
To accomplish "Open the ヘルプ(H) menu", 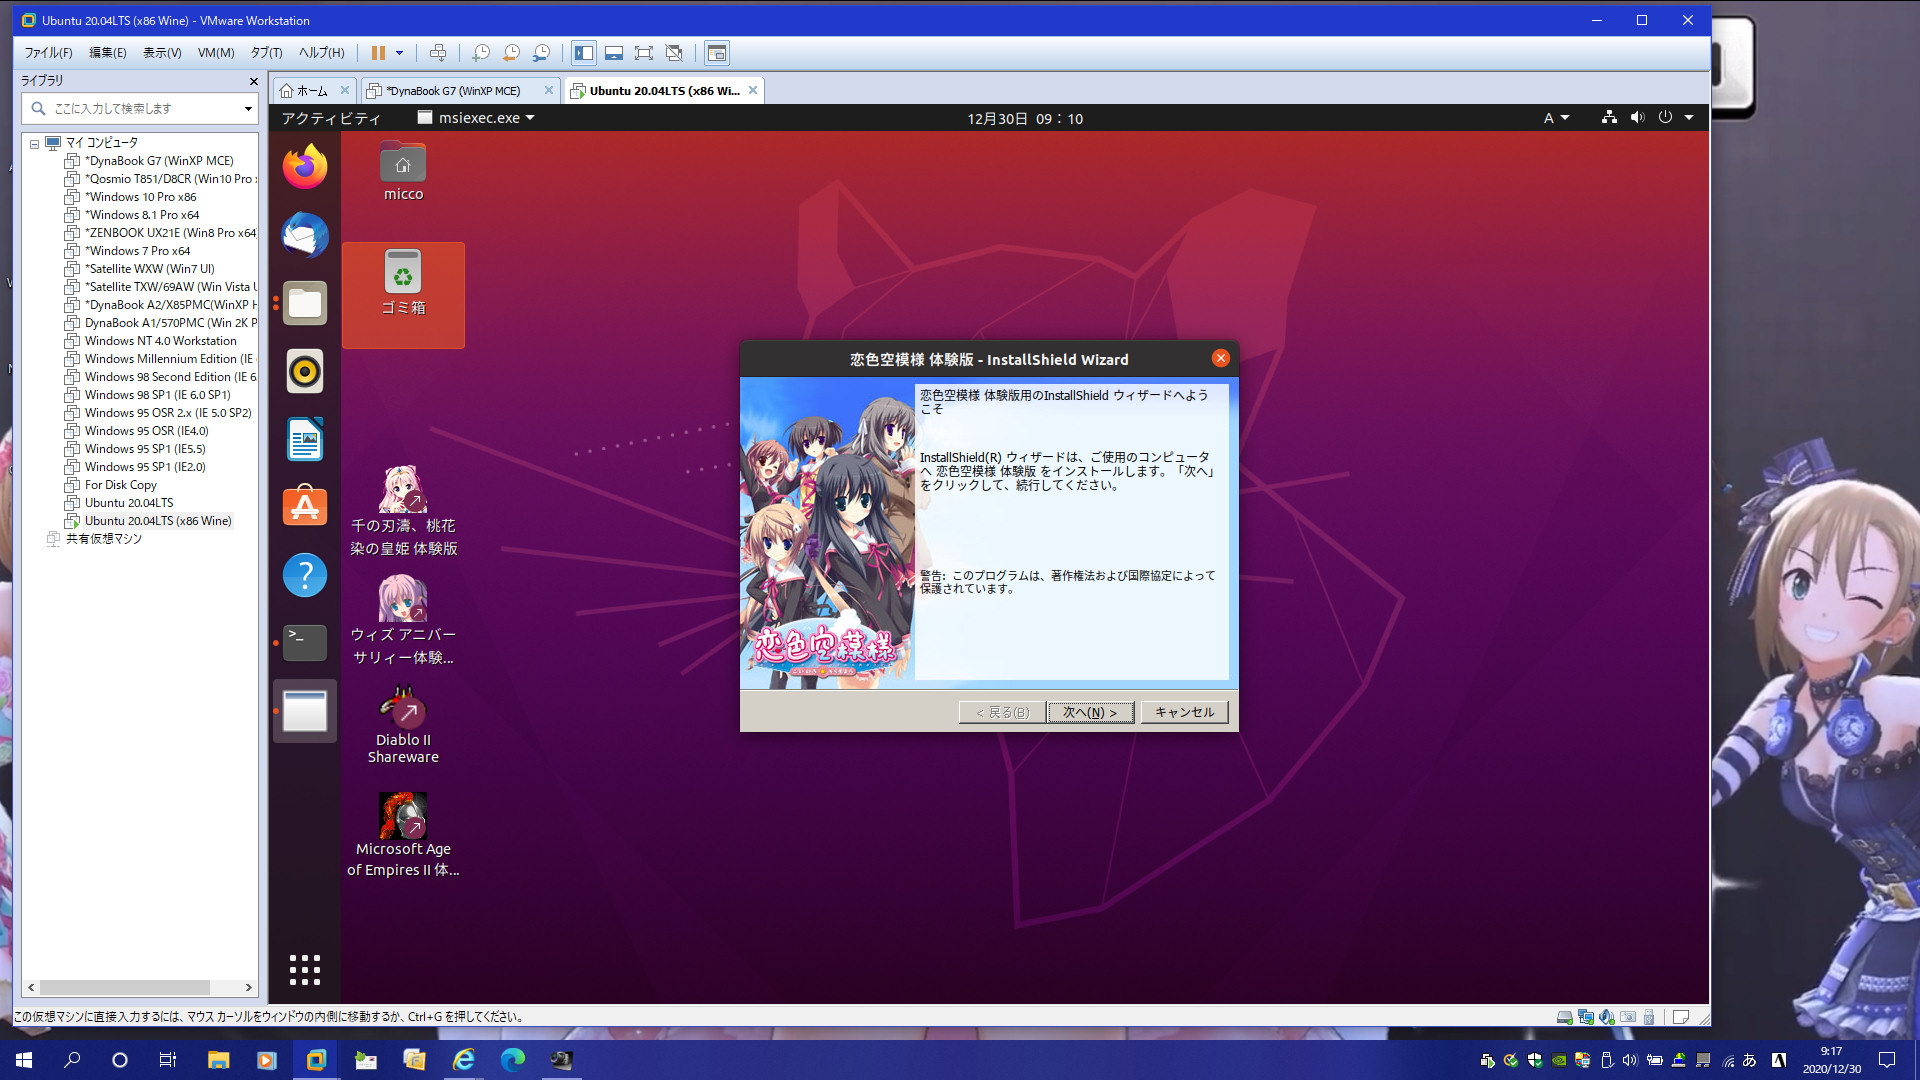I will [322, 53].
